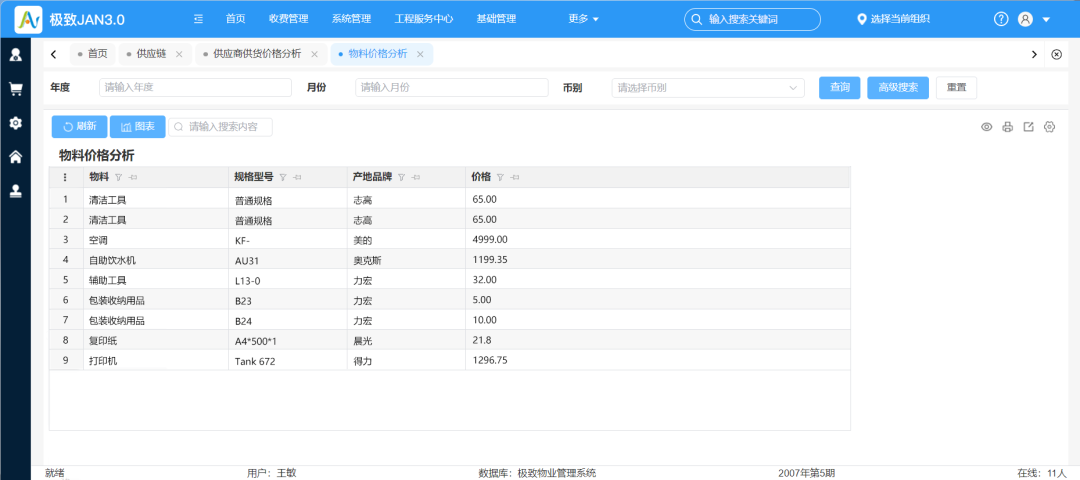Click the 复印纸 cell

(x=156, y=340)
